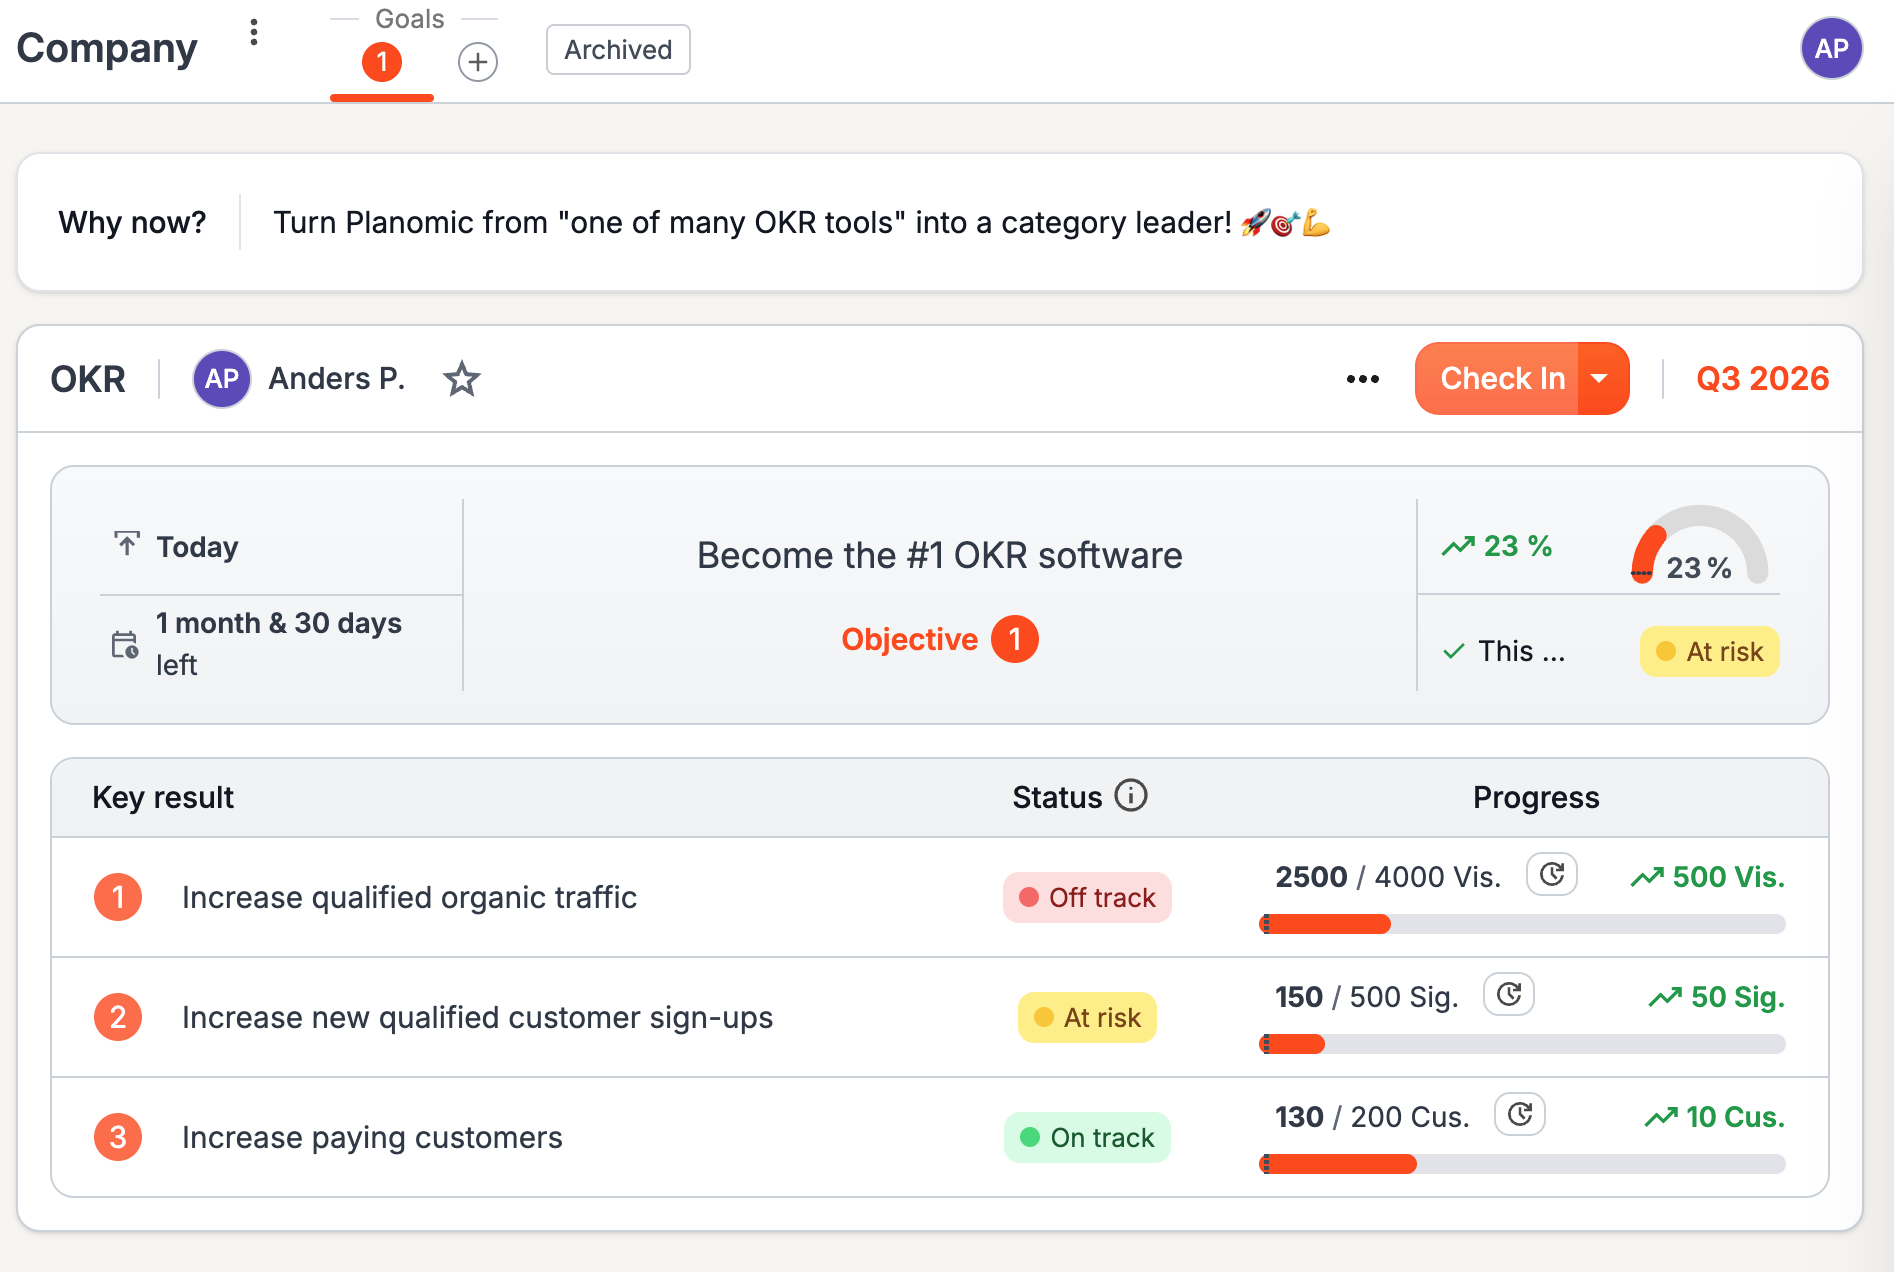
Task: Open the Company vertical dots menu
Action: point(254,33)
